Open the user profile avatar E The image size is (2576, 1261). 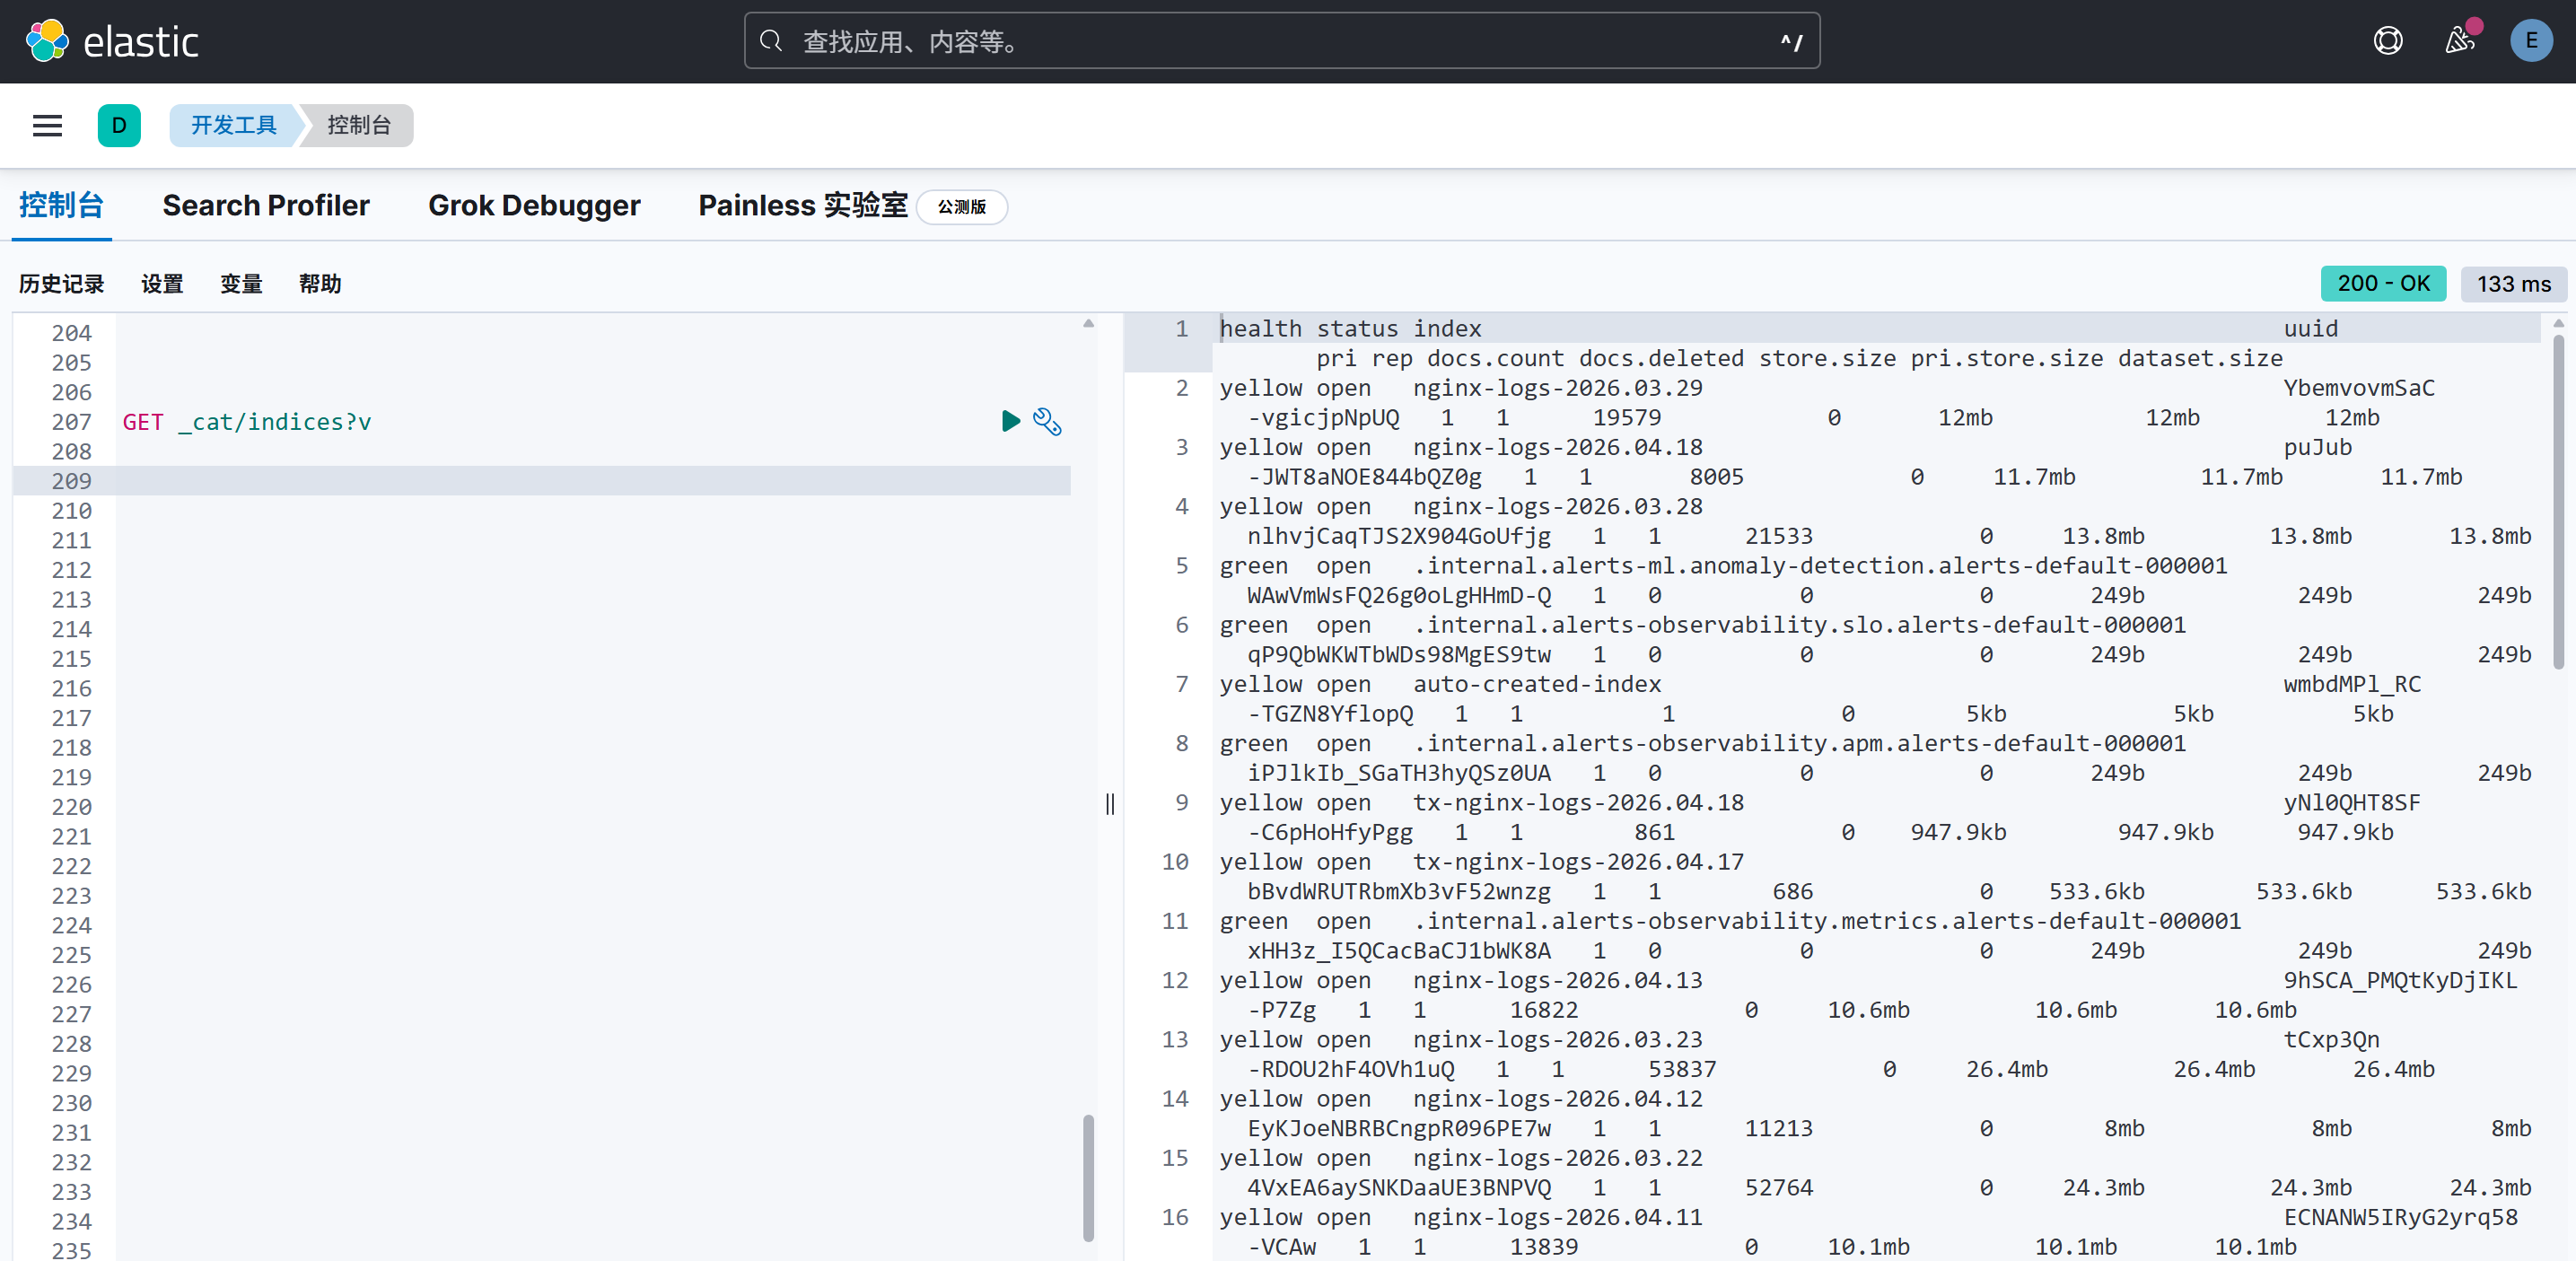coord(2530,41)
